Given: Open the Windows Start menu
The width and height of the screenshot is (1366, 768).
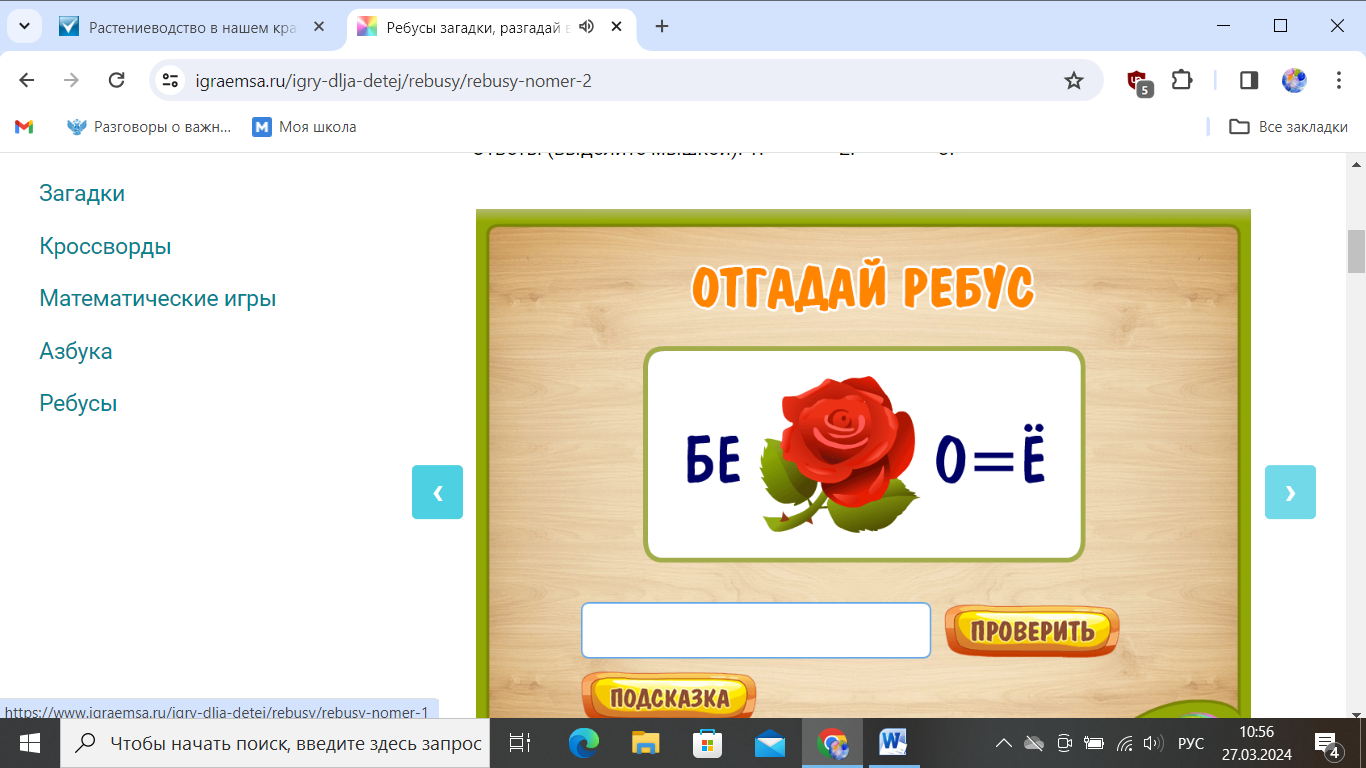Looking at the screenshot, I should pyautogui.click(x=30, y=743).
